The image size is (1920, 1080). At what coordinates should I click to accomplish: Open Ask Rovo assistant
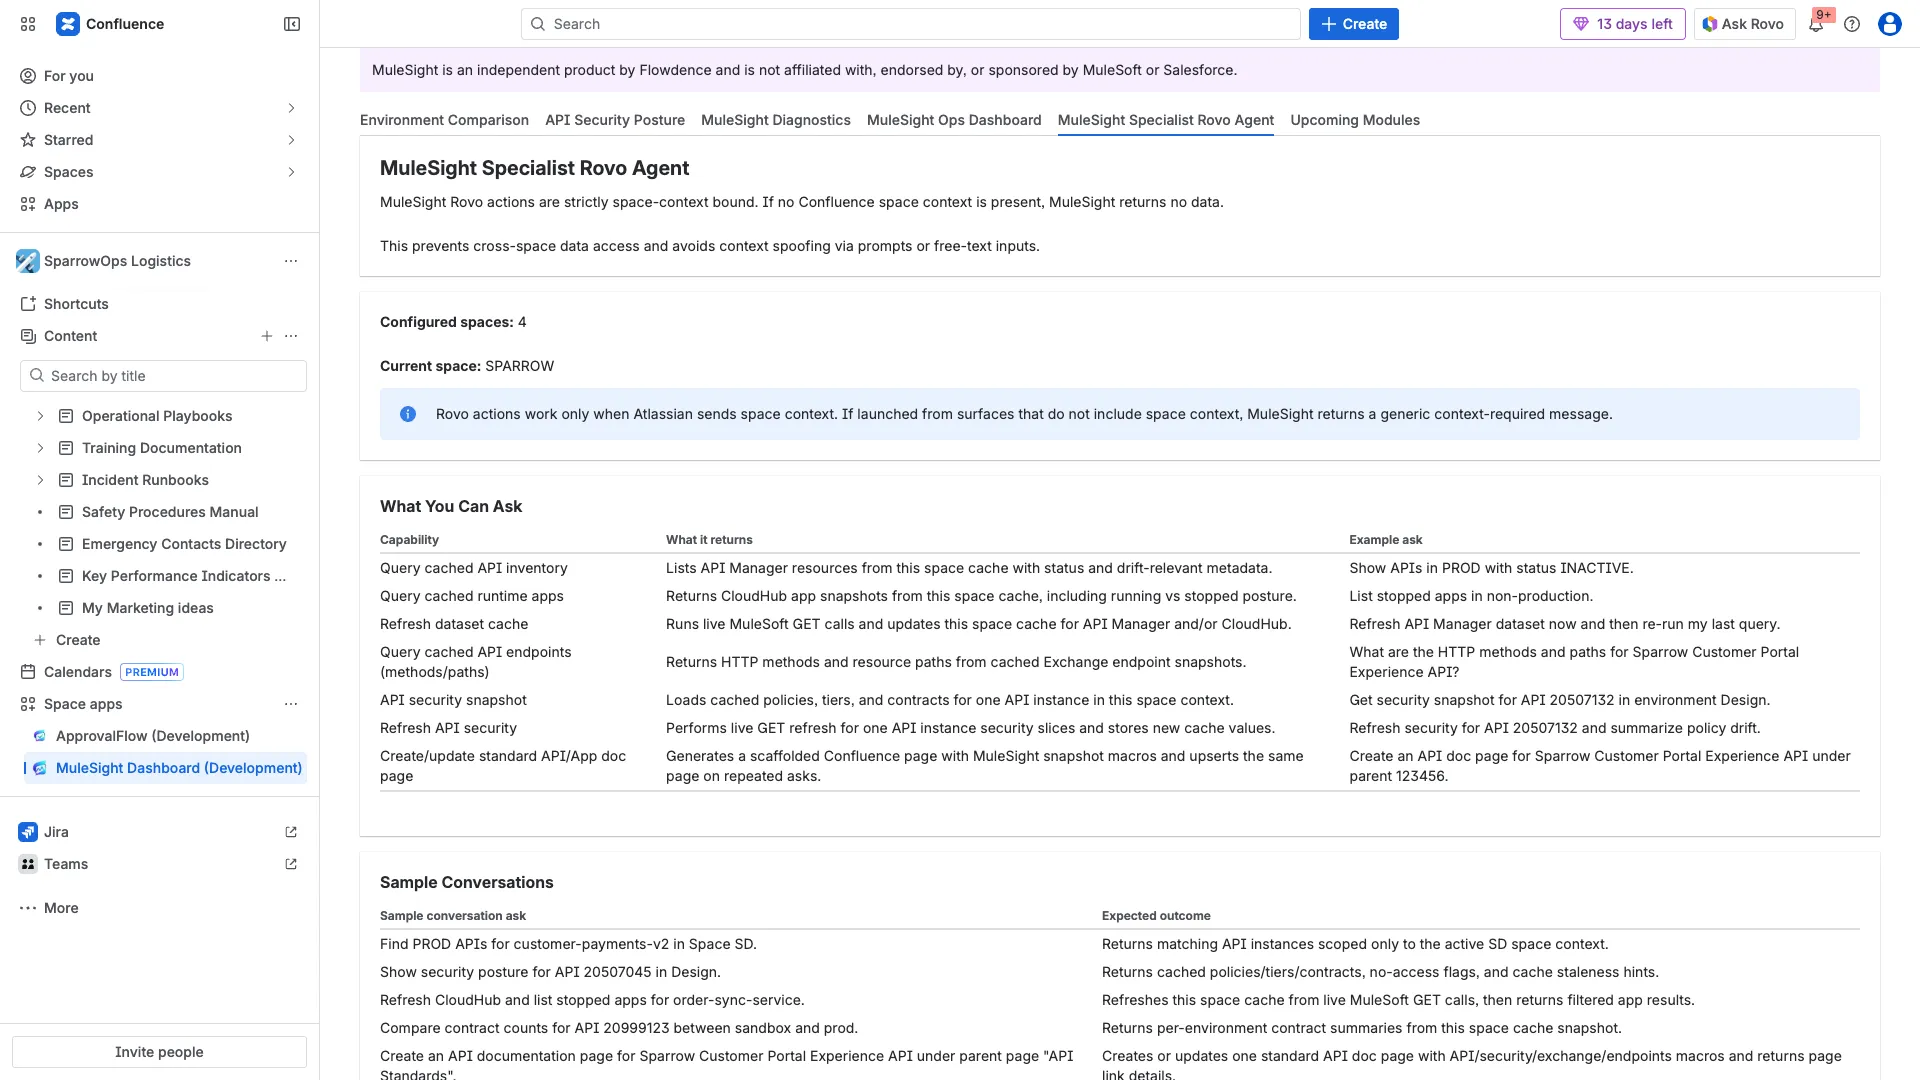coord(1744,24)
